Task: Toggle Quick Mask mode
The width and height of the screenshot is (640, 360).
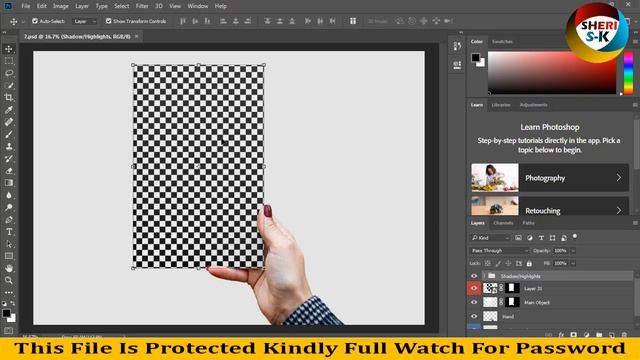Action: pyautogui.click(x=9, y=330)
